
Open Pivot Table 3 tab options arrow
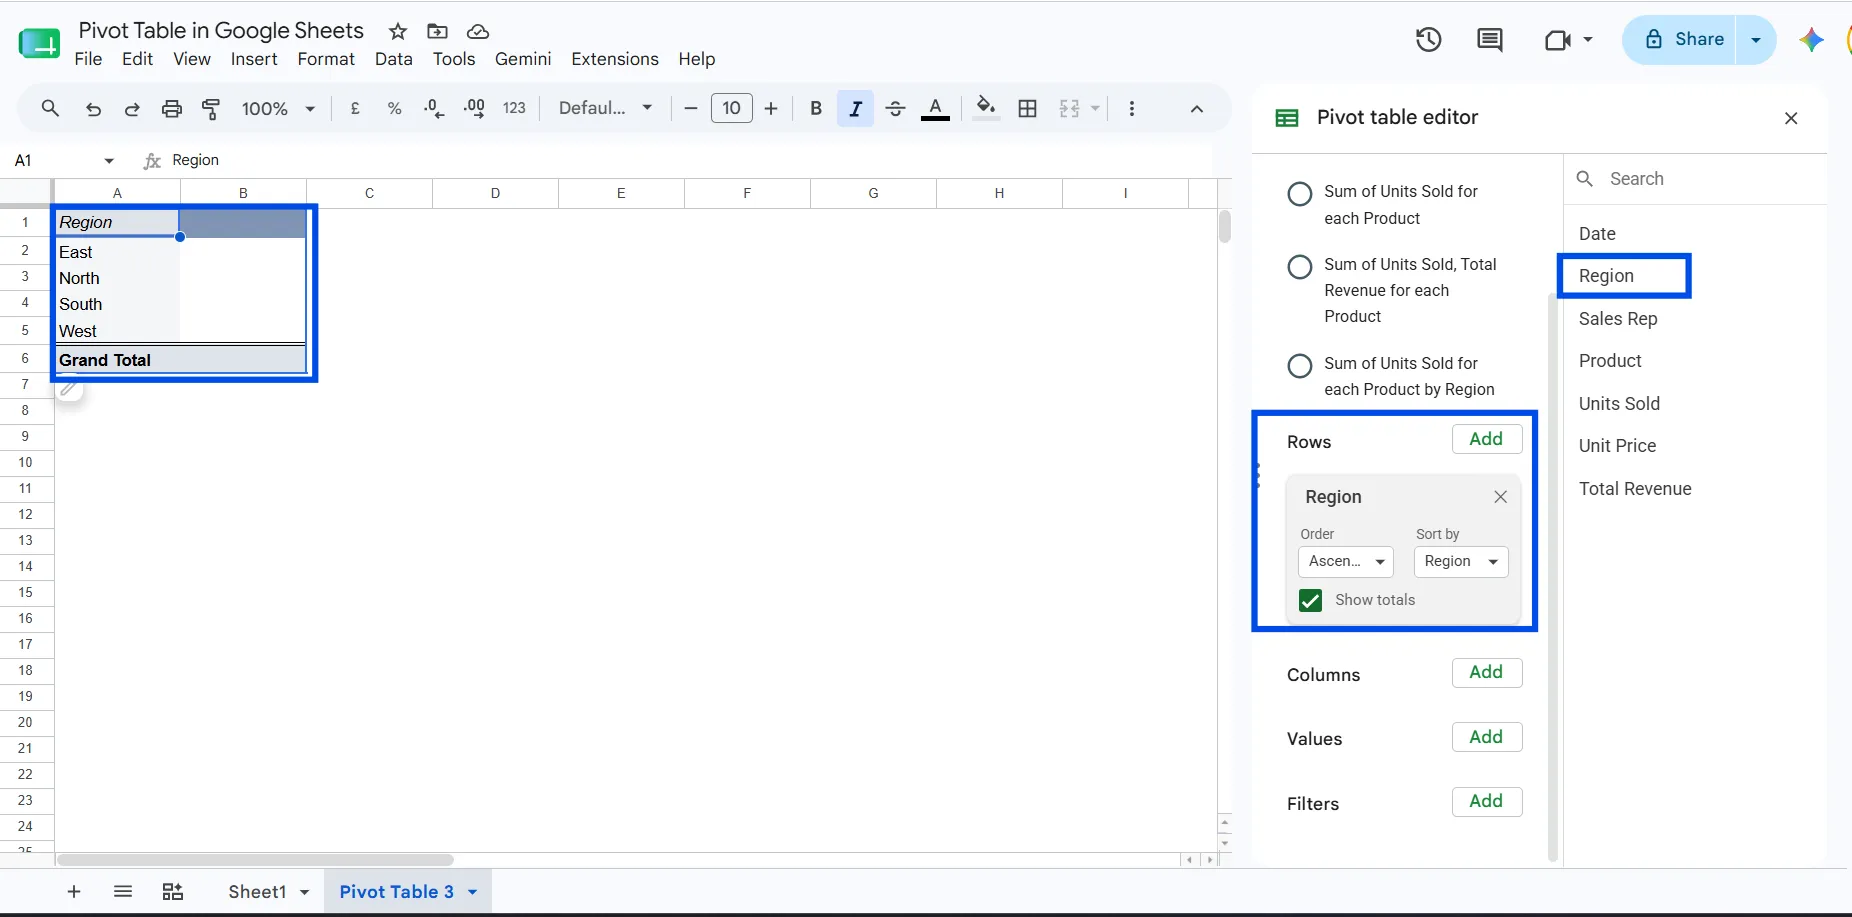pos(472,892)
